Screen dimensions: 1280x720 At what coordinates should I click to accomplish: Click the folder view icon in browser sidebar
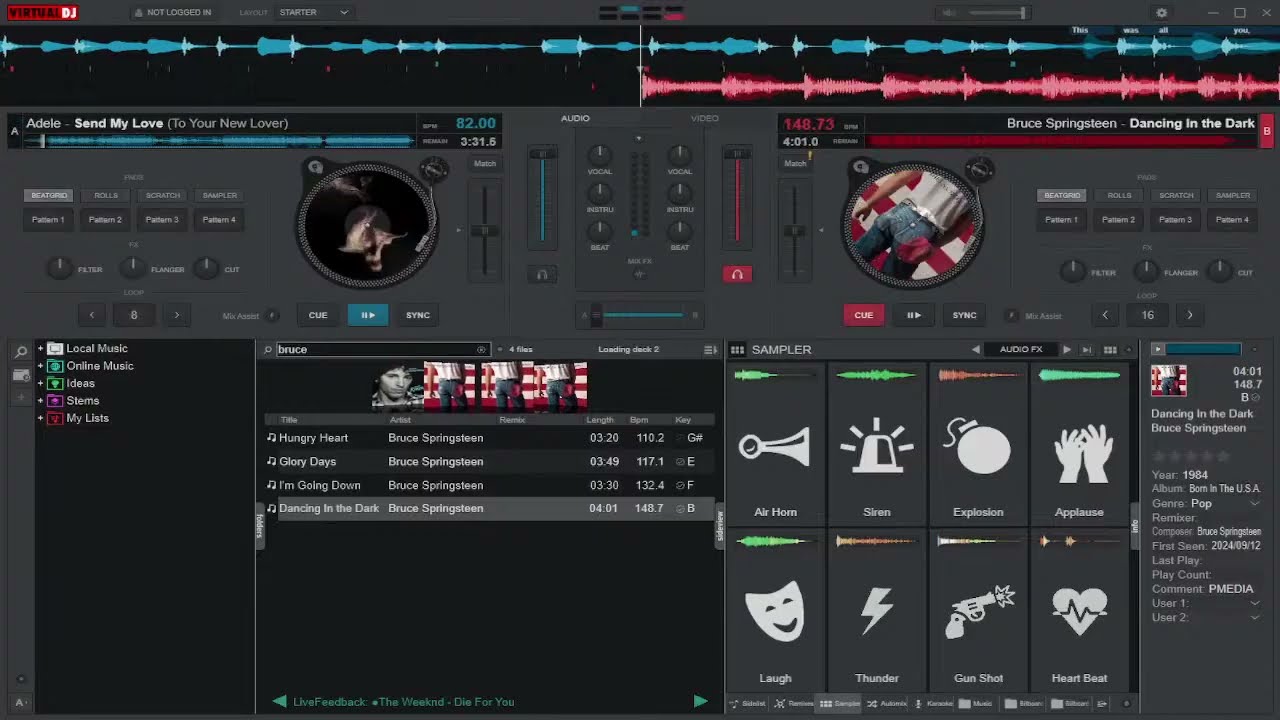coord(21,375)
